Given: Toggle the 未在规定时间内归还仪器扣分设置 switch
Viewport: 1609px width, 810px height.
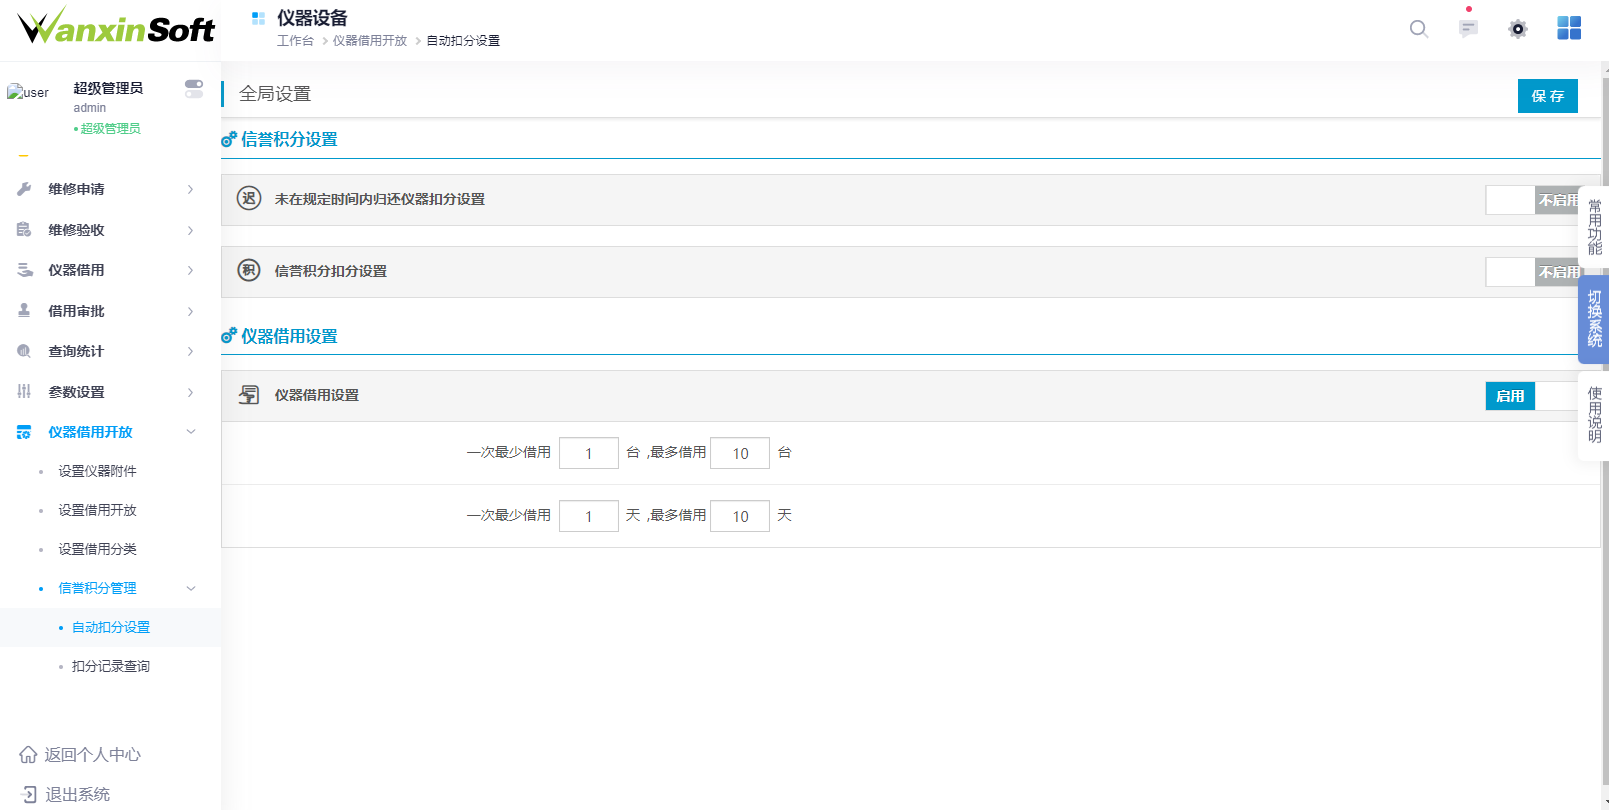Looking at the screenshot, I should 1532,200.
